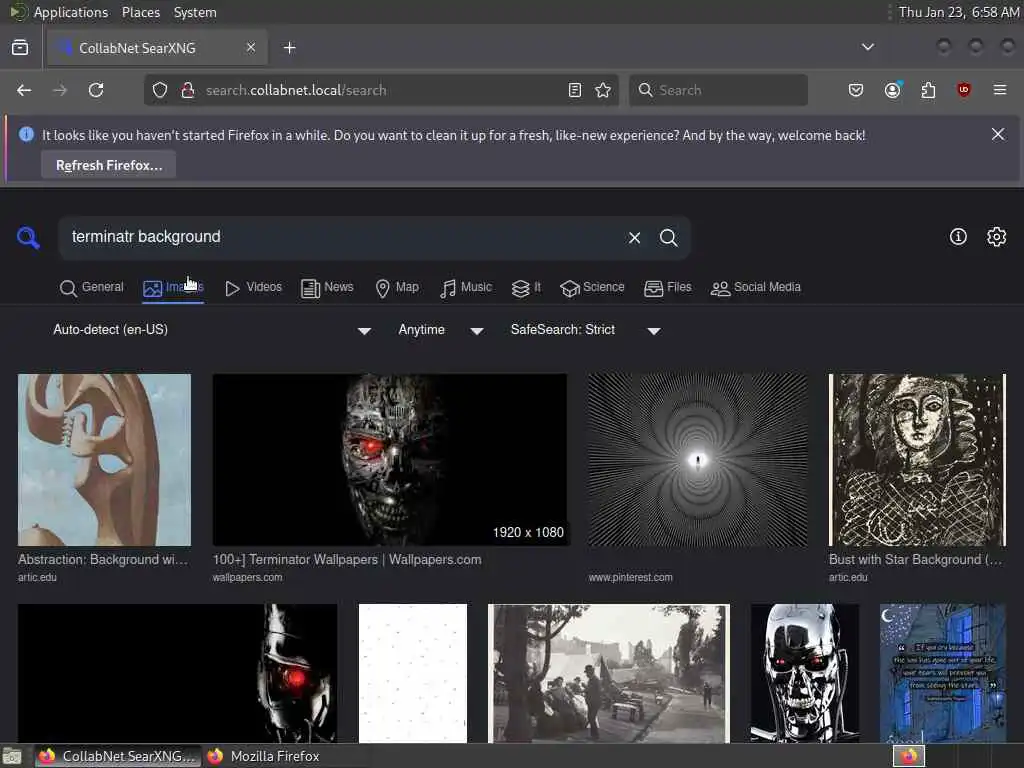Select the Images category tab

[173, 287]
